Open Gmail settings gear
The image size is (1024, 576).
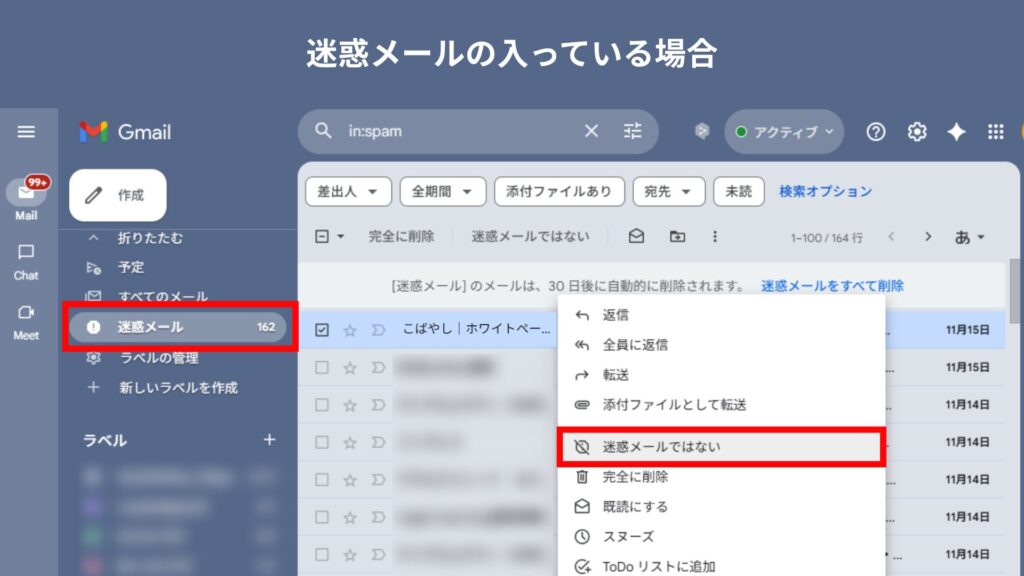click(x=916, y=132)
